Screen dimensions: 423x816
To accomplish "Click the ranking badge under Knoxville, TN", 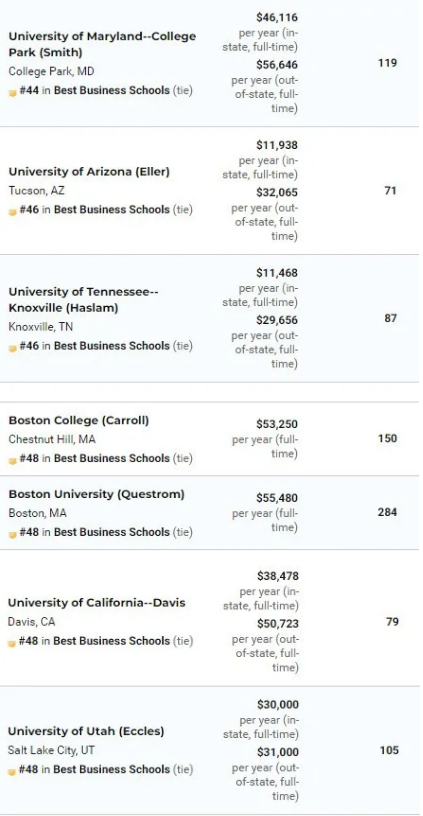I will [12, 348].
